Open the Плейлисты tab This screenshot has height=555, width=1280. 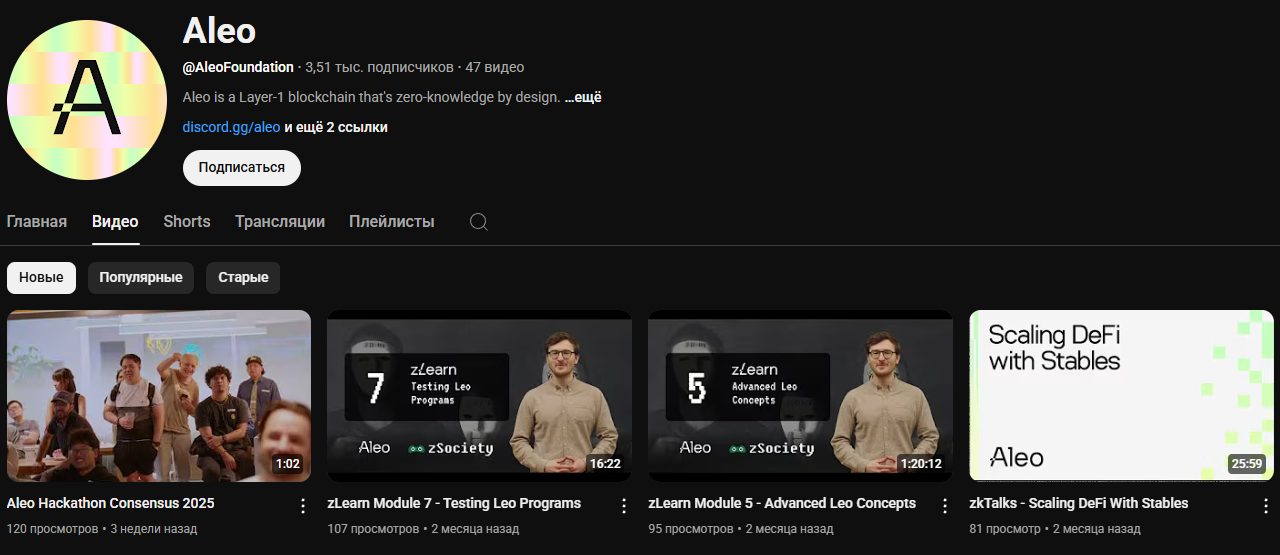392,222
